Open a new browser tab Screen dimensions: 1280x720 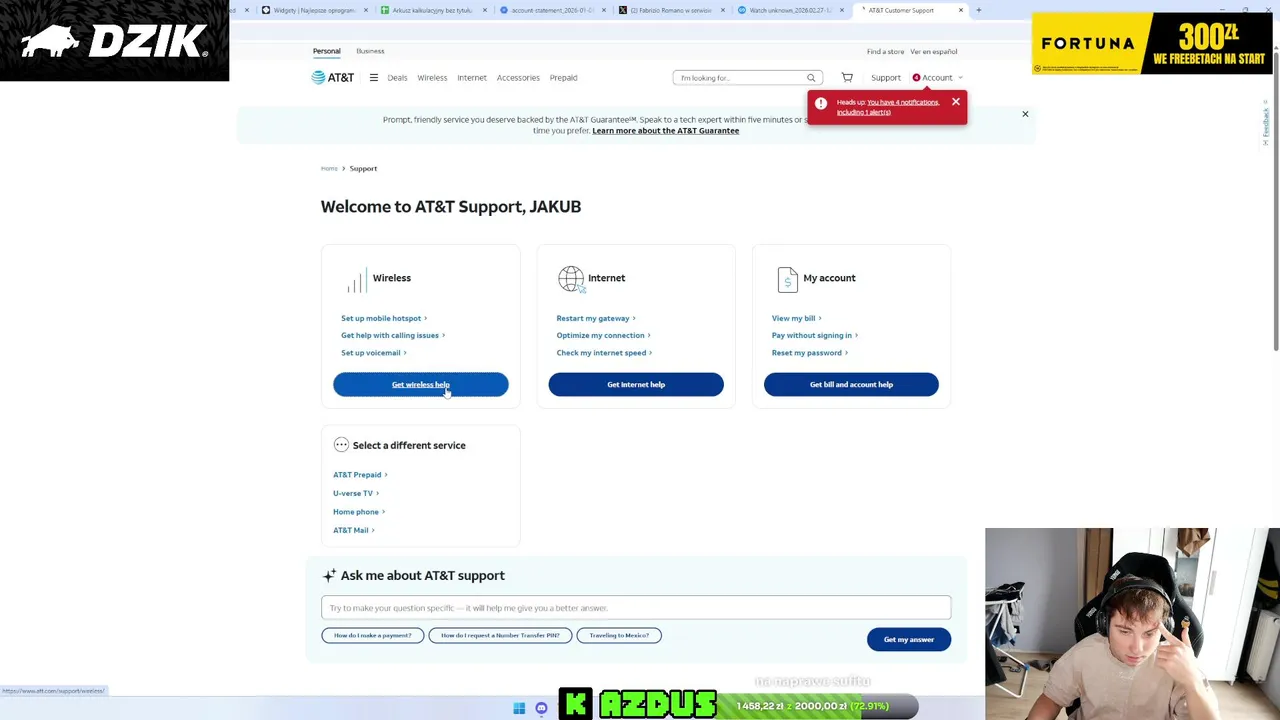tap(978, 10)
